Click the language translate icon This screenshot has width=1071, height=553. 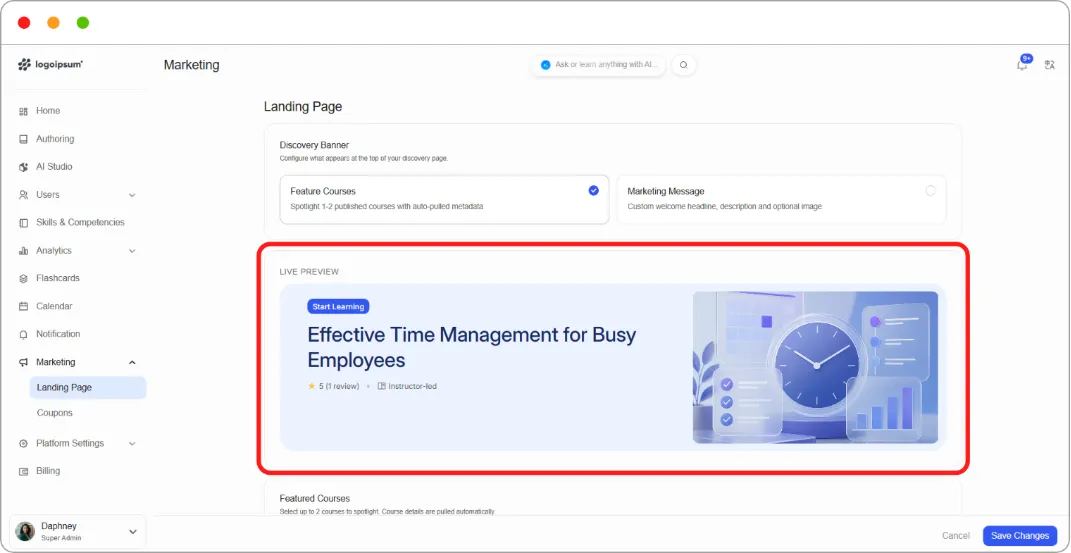1050,65
